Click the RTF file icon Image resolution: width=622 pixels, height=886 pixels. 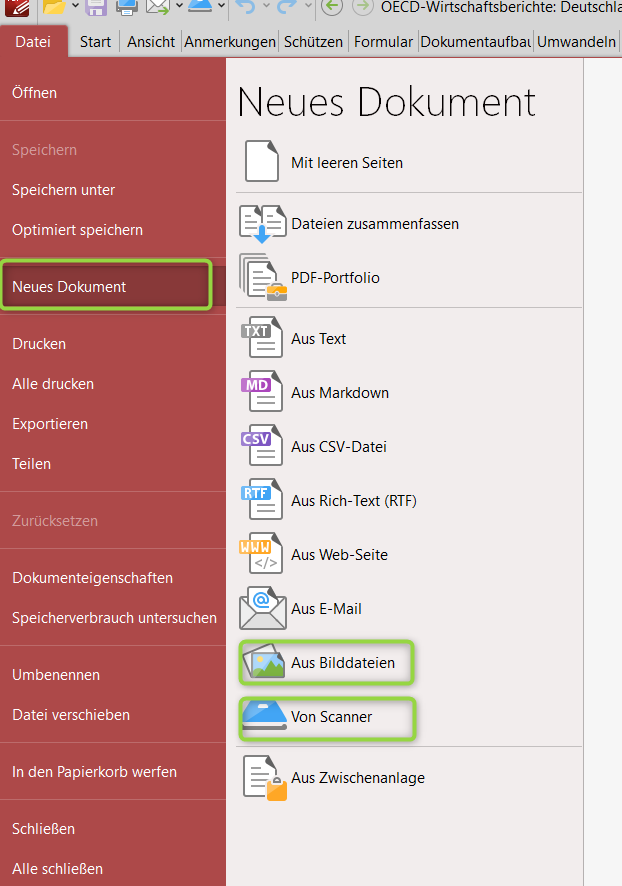[x=262, y=500]
